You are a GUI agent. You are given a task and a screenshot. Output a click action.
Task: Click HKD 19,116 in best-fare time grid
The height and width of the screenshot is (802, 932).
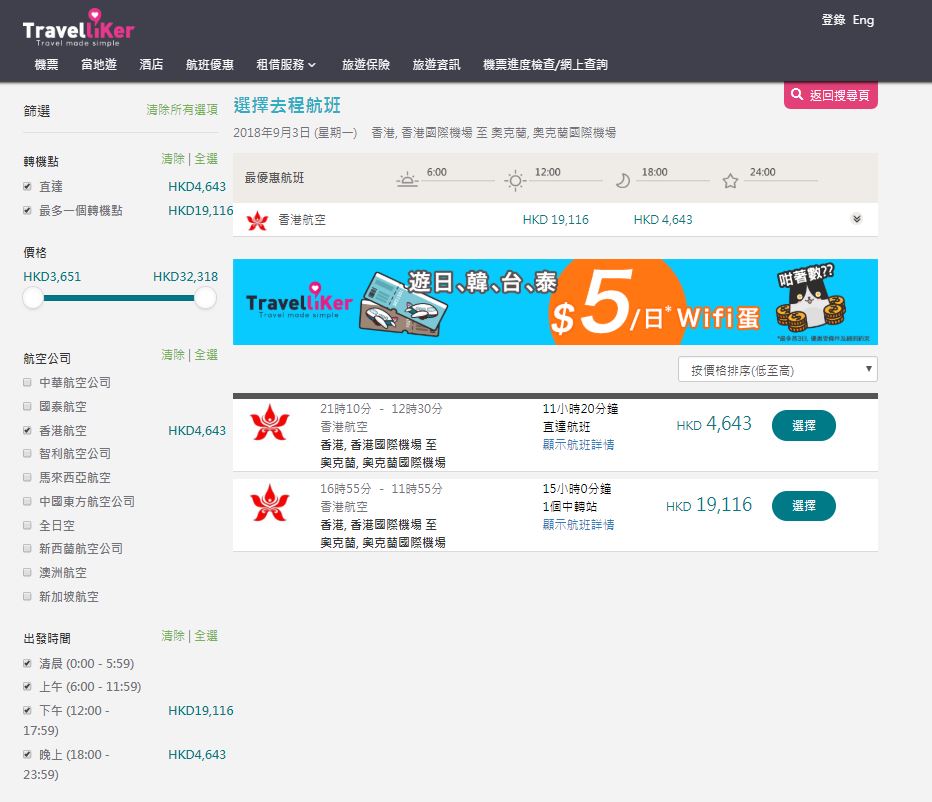coord(556,219)
